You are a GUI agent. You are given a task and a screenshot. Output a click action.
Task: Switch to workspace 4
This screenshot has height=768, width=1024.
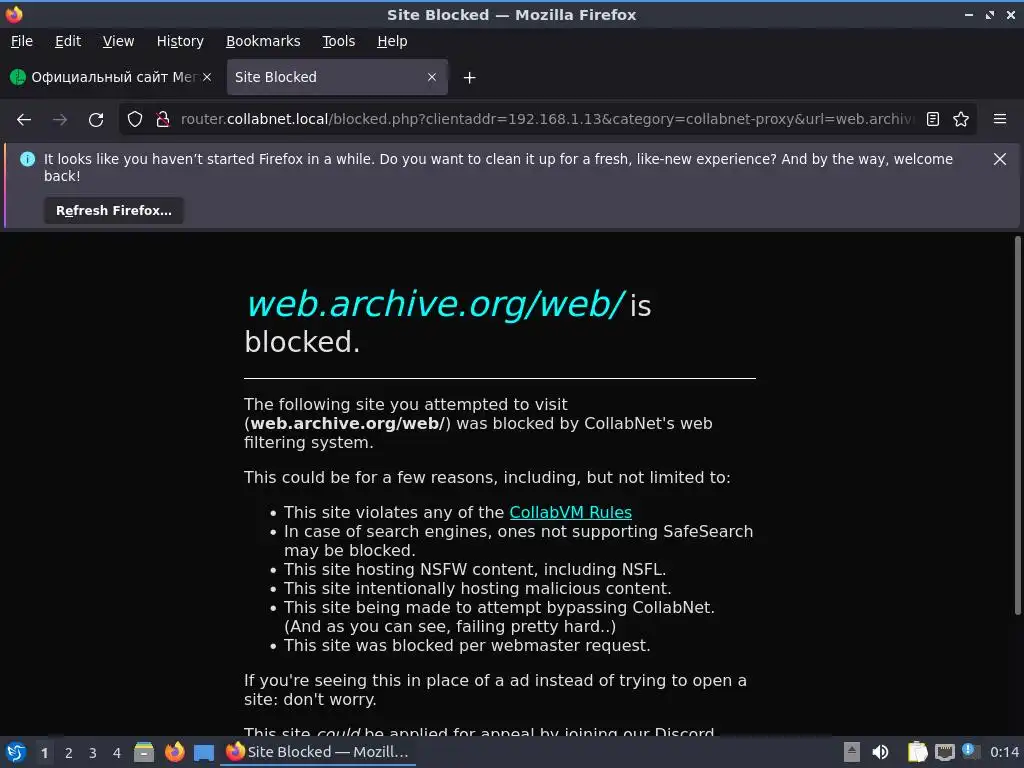[x=117, y=753]
